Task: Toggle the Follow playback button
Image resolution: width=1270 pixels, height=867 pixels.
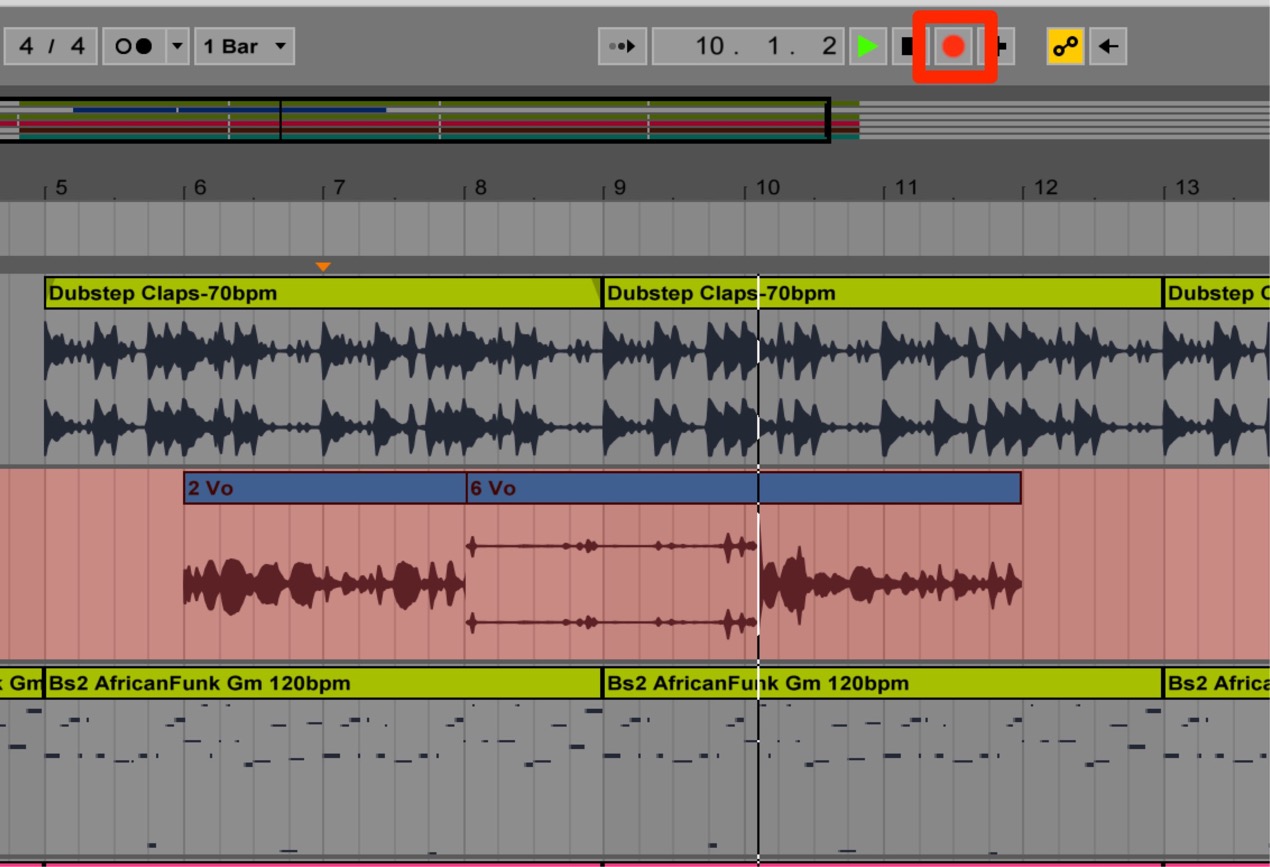Action: pos(623,46)
